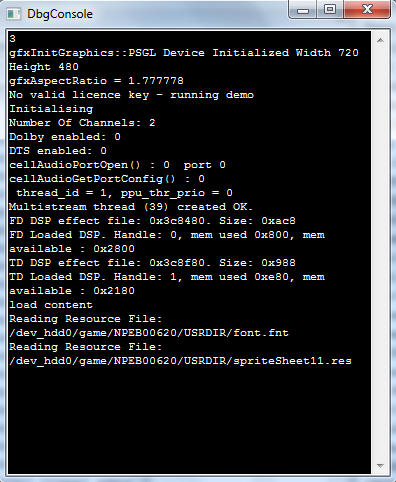Image resolution: width=396 pixels, height=482 pixels.
Task: Click the gfxAspectRatio = 1.777778 line
Action: tap(96, 81)
